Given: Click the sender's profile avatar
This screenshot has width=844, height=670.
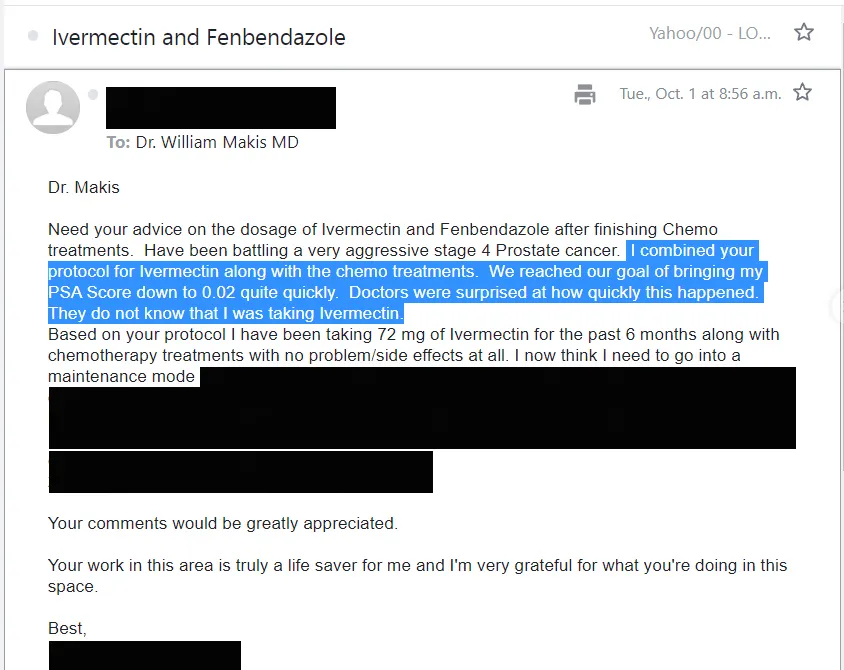Looking at the screenshot, I should click(53, 108).
